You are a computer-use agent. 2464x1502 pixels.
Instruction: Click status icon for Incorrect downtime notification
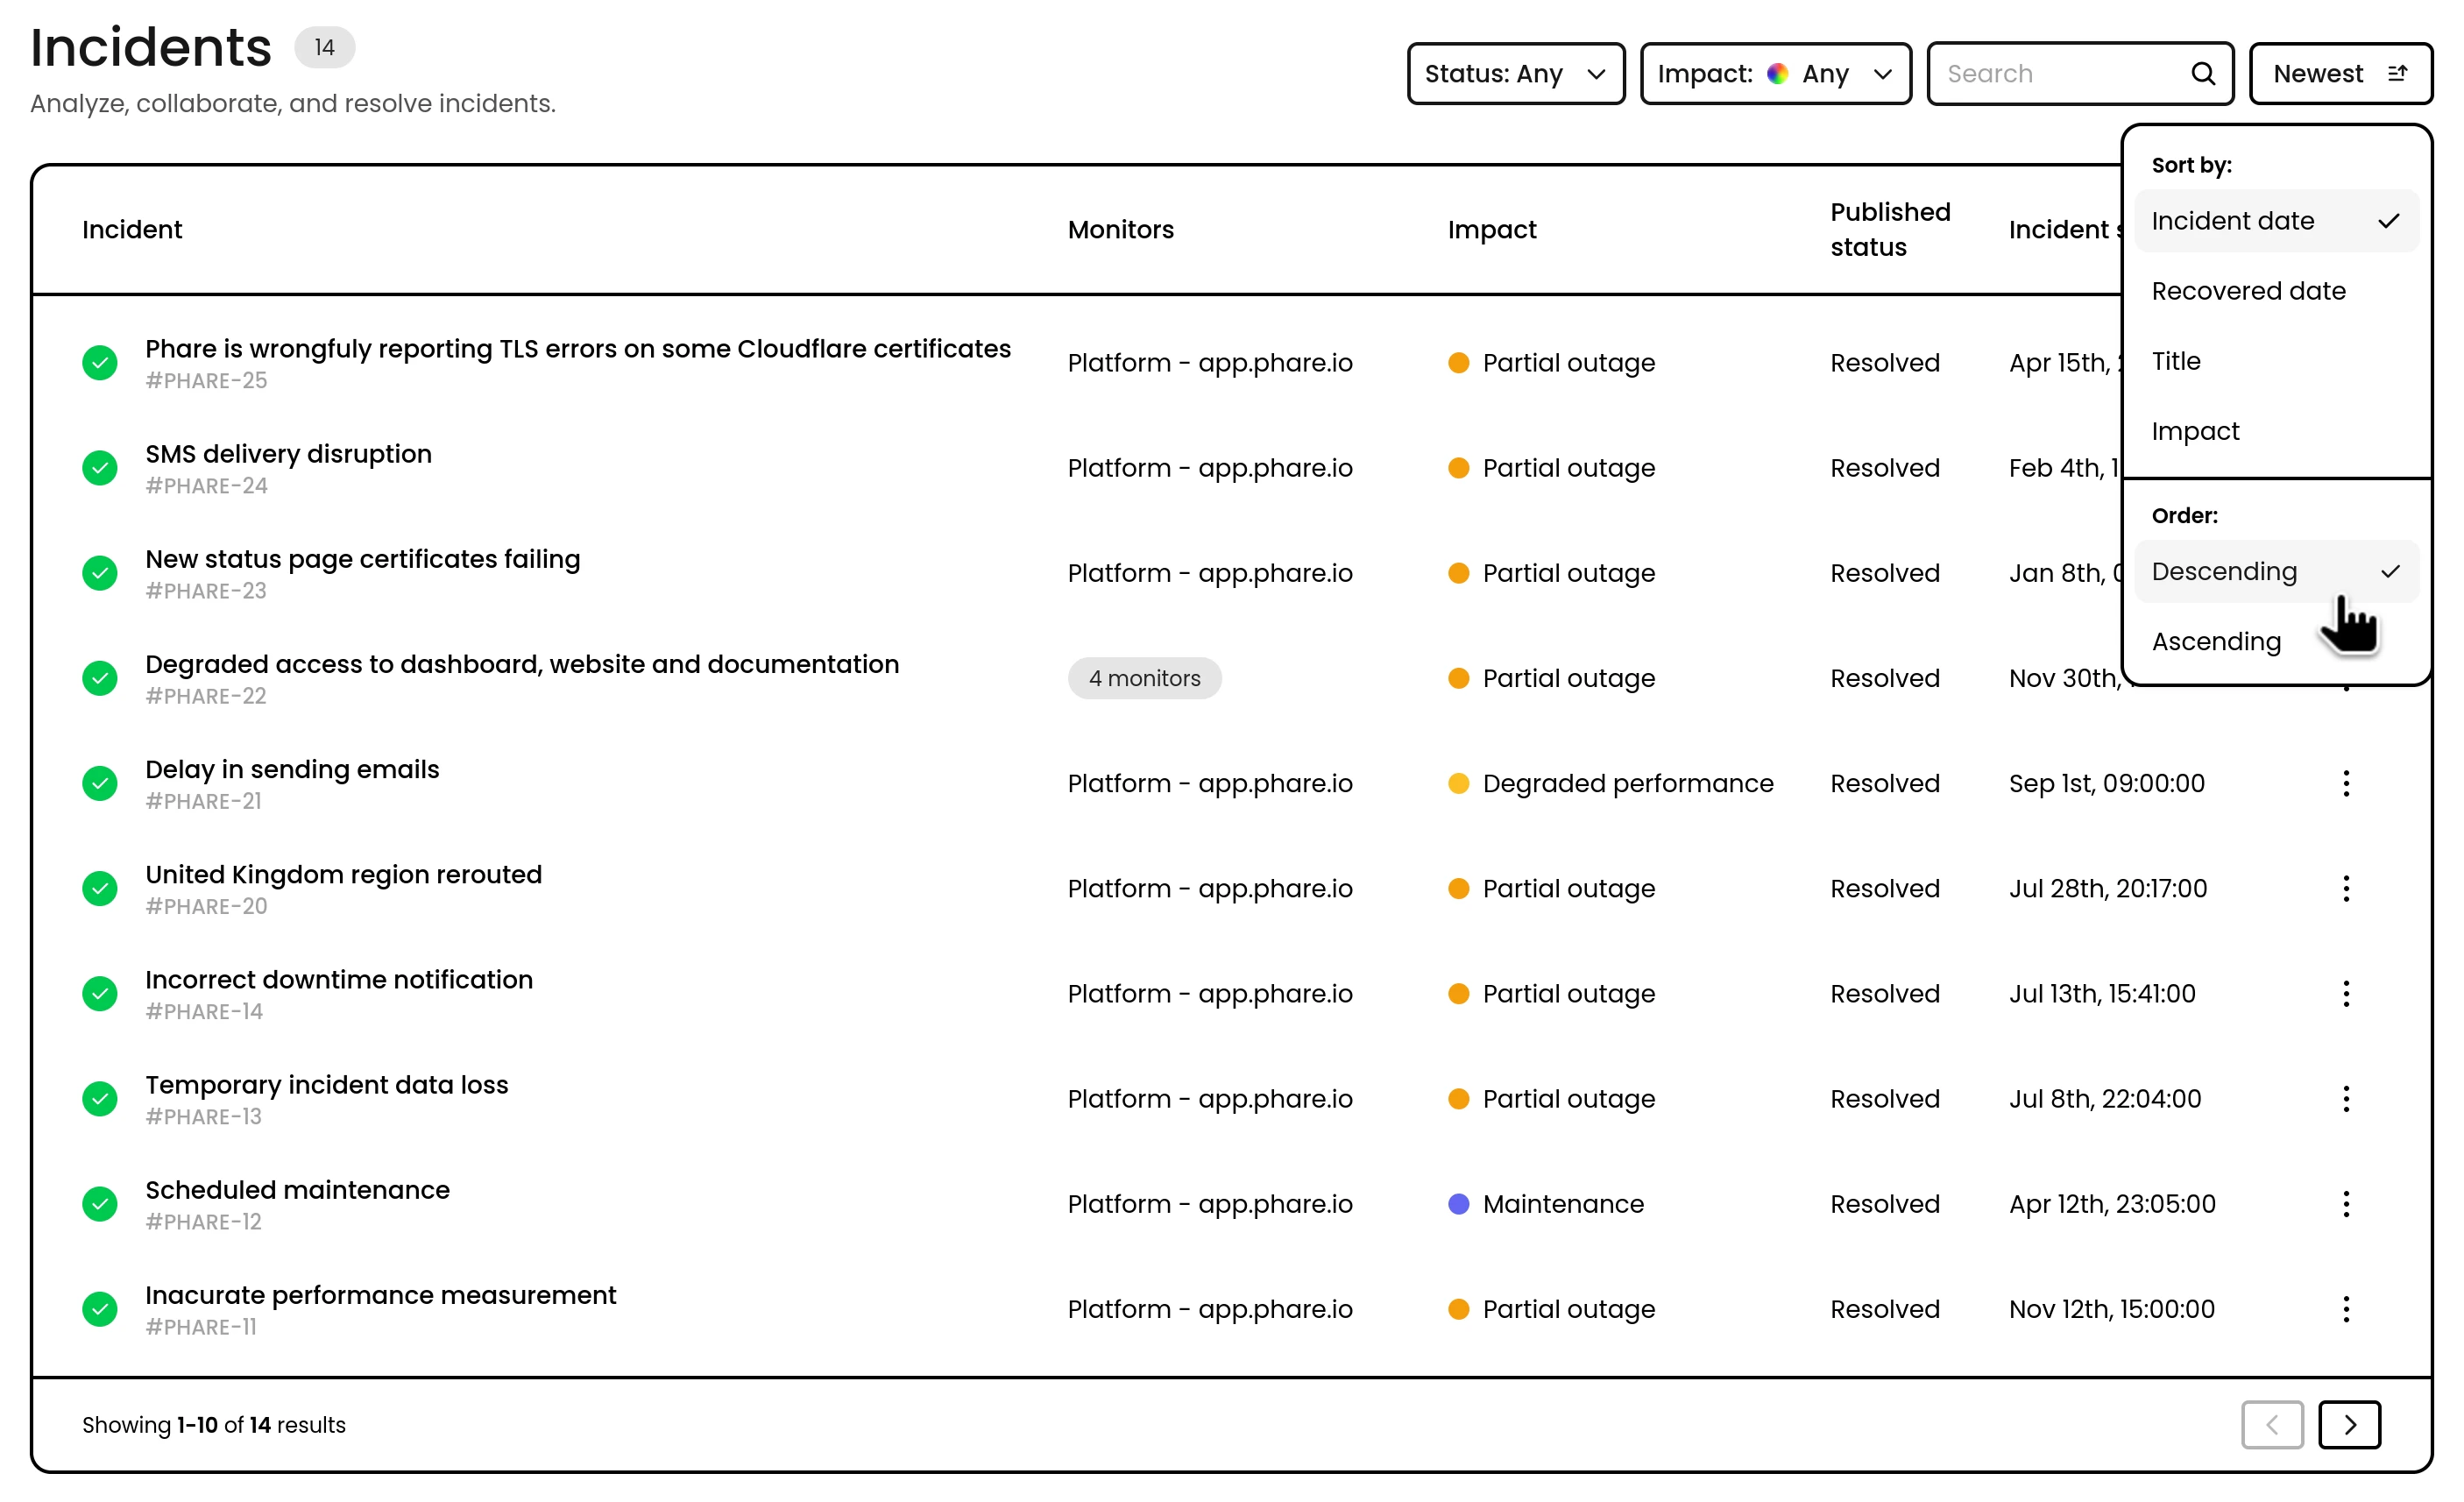pyautogui.click(x=100, y=993)
